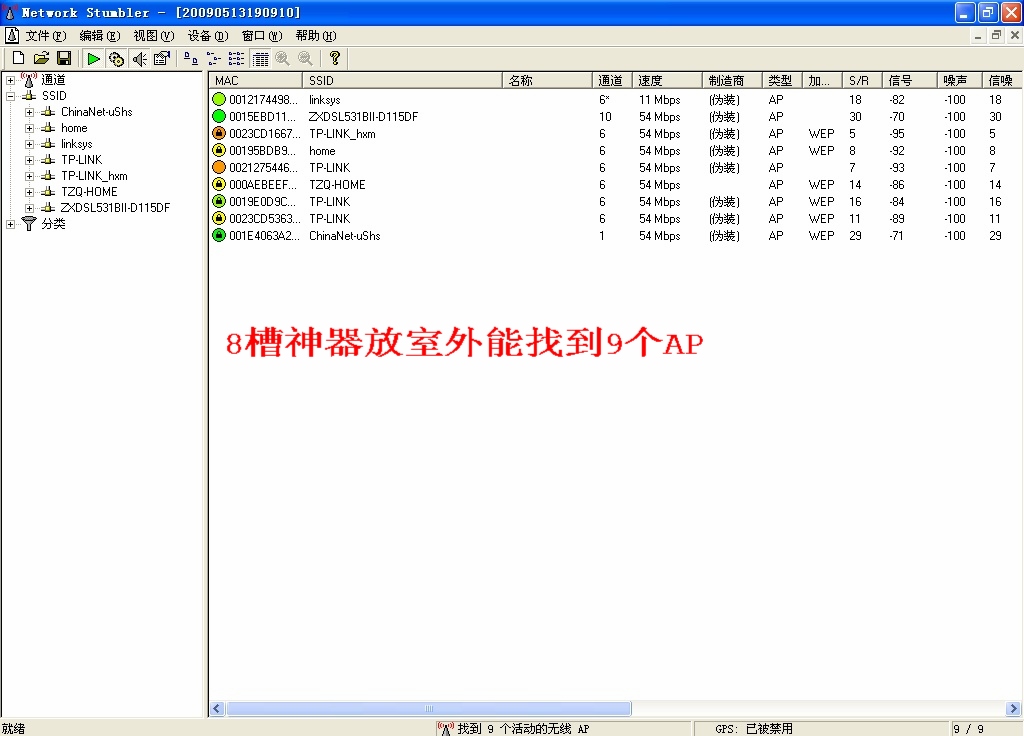Click lock icon of home row
Image resolution: width=1024 pixels, height=736 pixels.
click(219, 150)
